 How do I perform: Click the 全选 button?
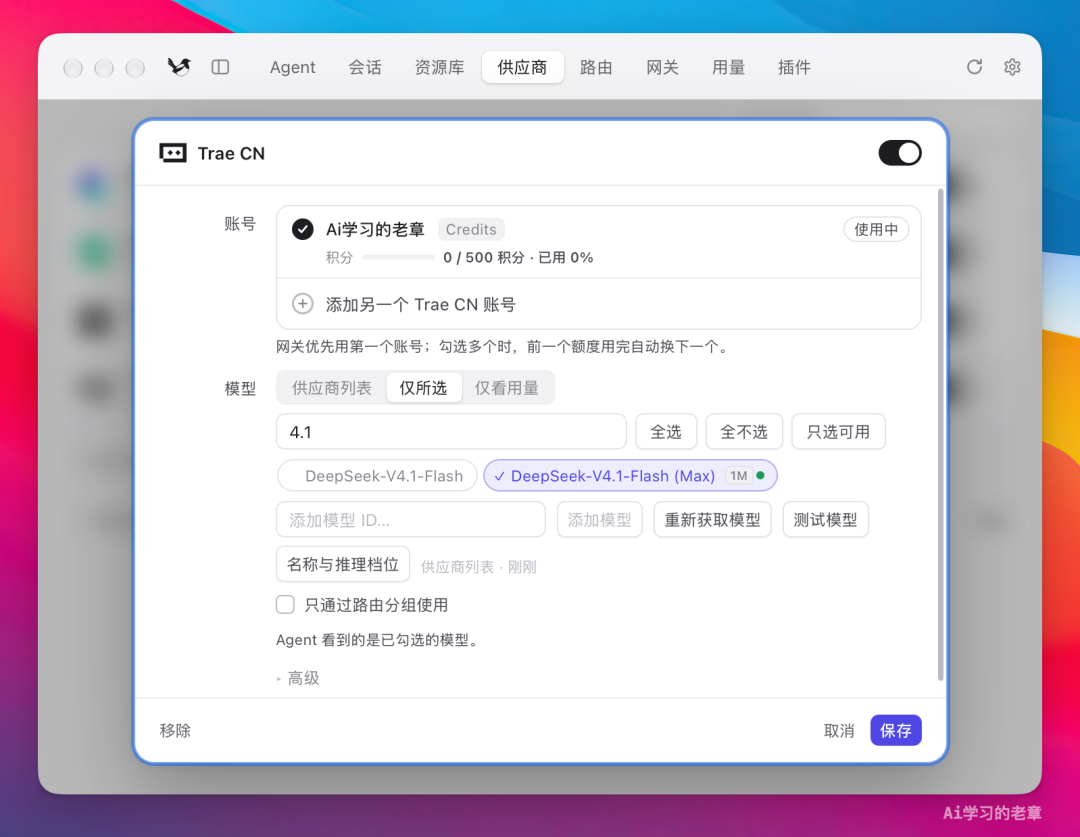pos(666,432)
